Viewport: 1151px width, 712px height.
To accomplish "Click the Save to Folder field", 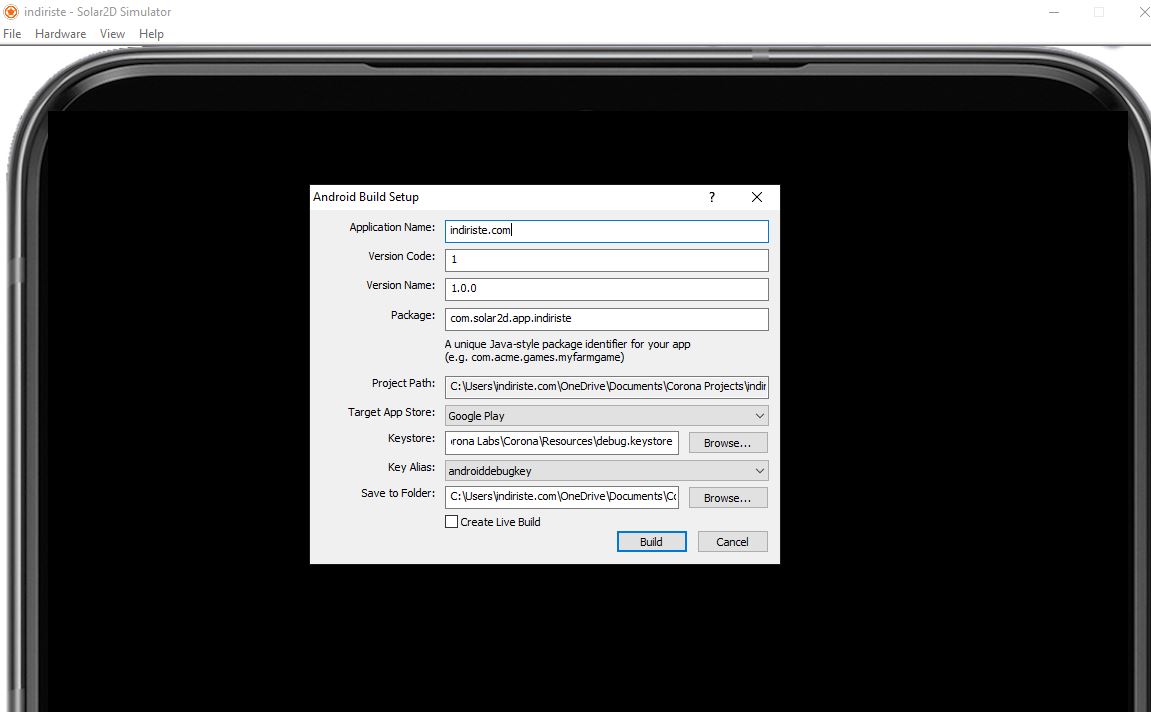I will click(x=562, y=497).
